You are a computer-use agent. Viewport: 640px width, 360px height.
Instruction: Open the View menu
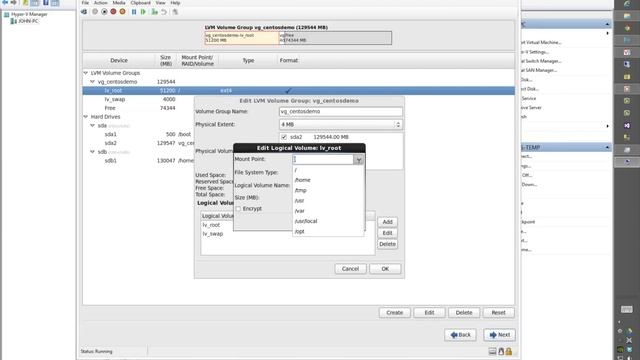(x=160, y=3)
